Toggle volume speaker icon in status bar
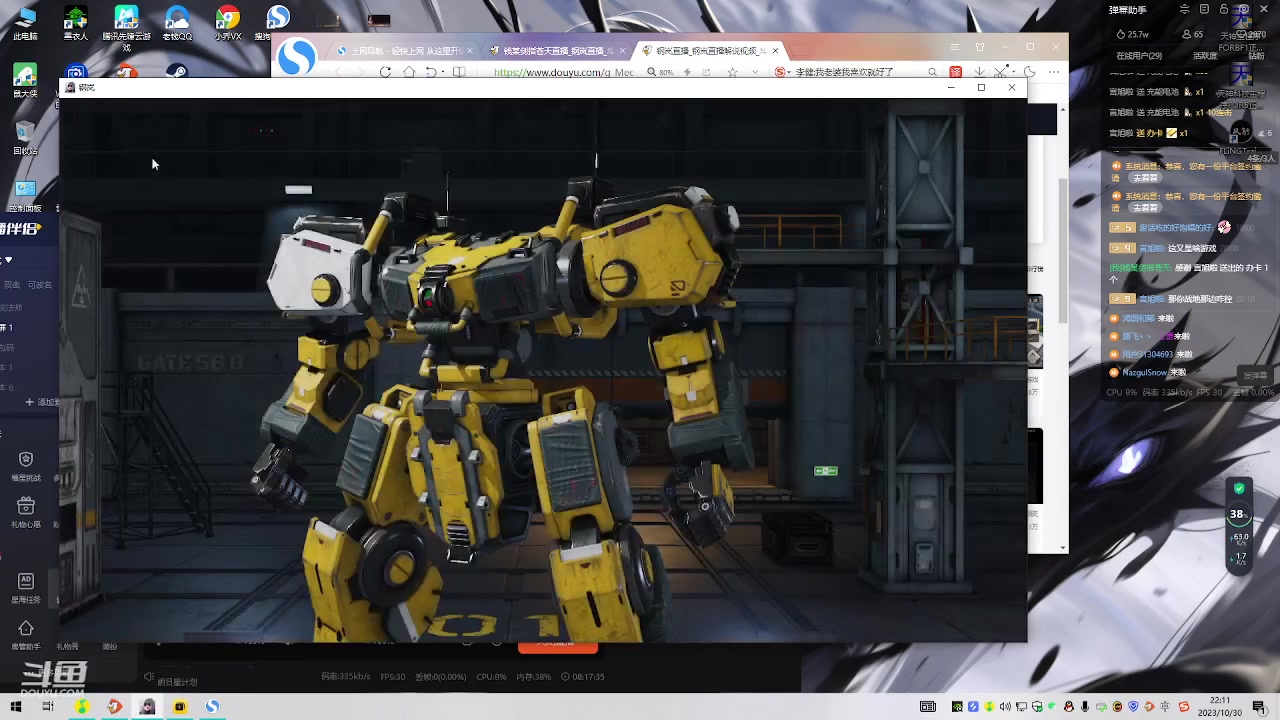Screen dimensions: 1280x720 (149, 677)
